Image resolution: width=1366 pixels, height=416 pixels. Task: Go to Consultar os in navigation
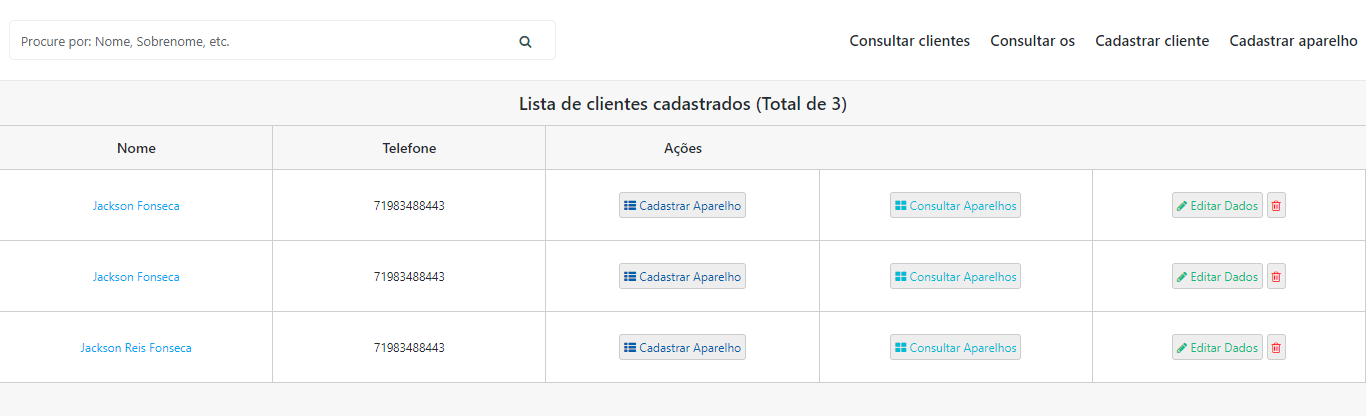1032,41
